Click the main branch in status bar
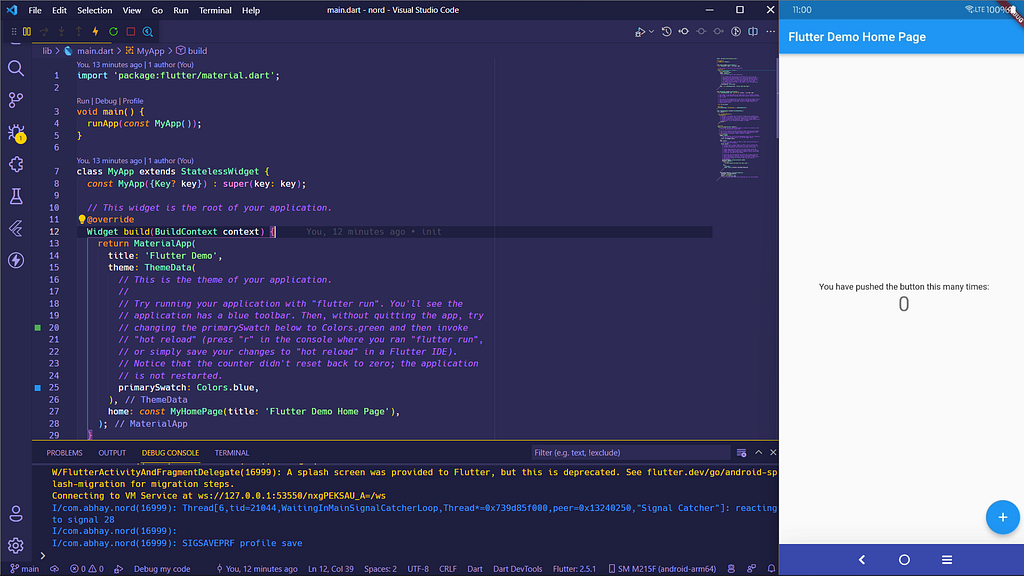The height and width of the screenshot is (576, 1024). click(x=25, y=569)
